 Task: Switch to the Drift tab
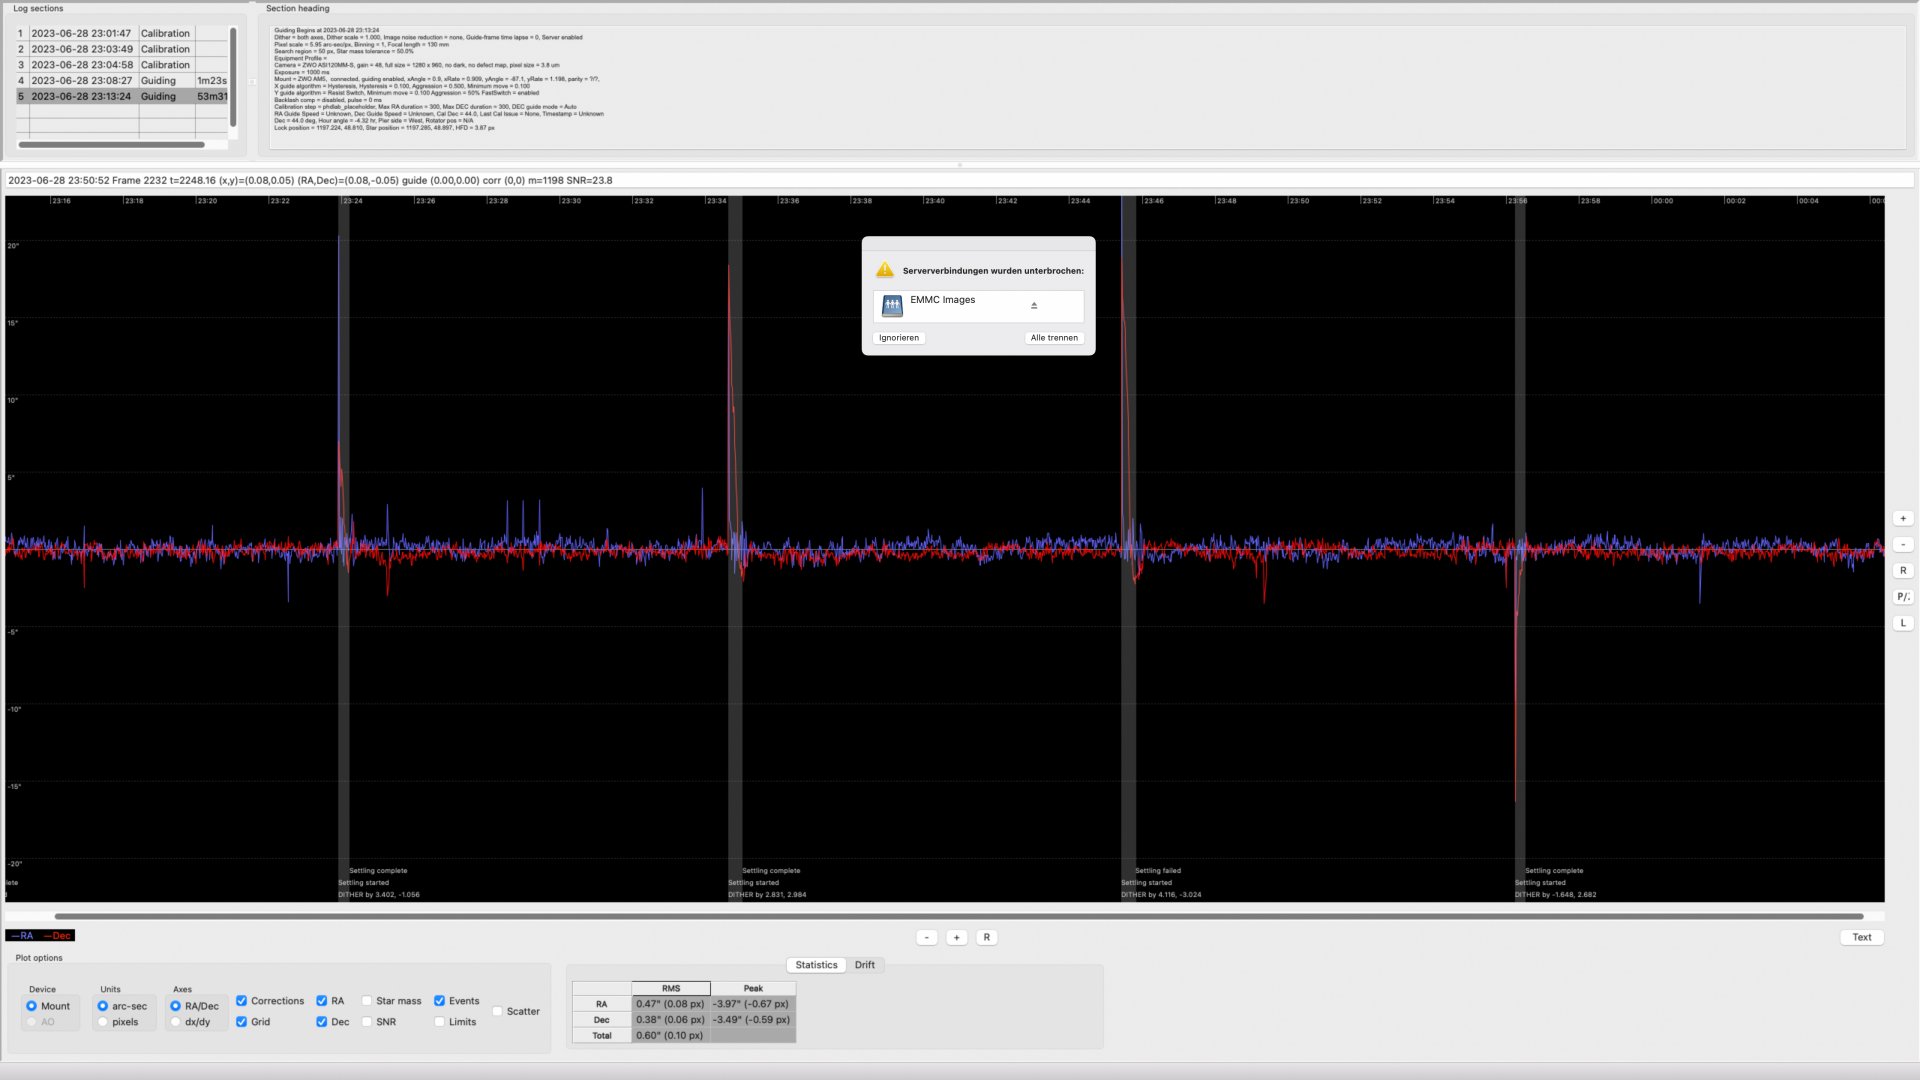click(x=865, y=965)
